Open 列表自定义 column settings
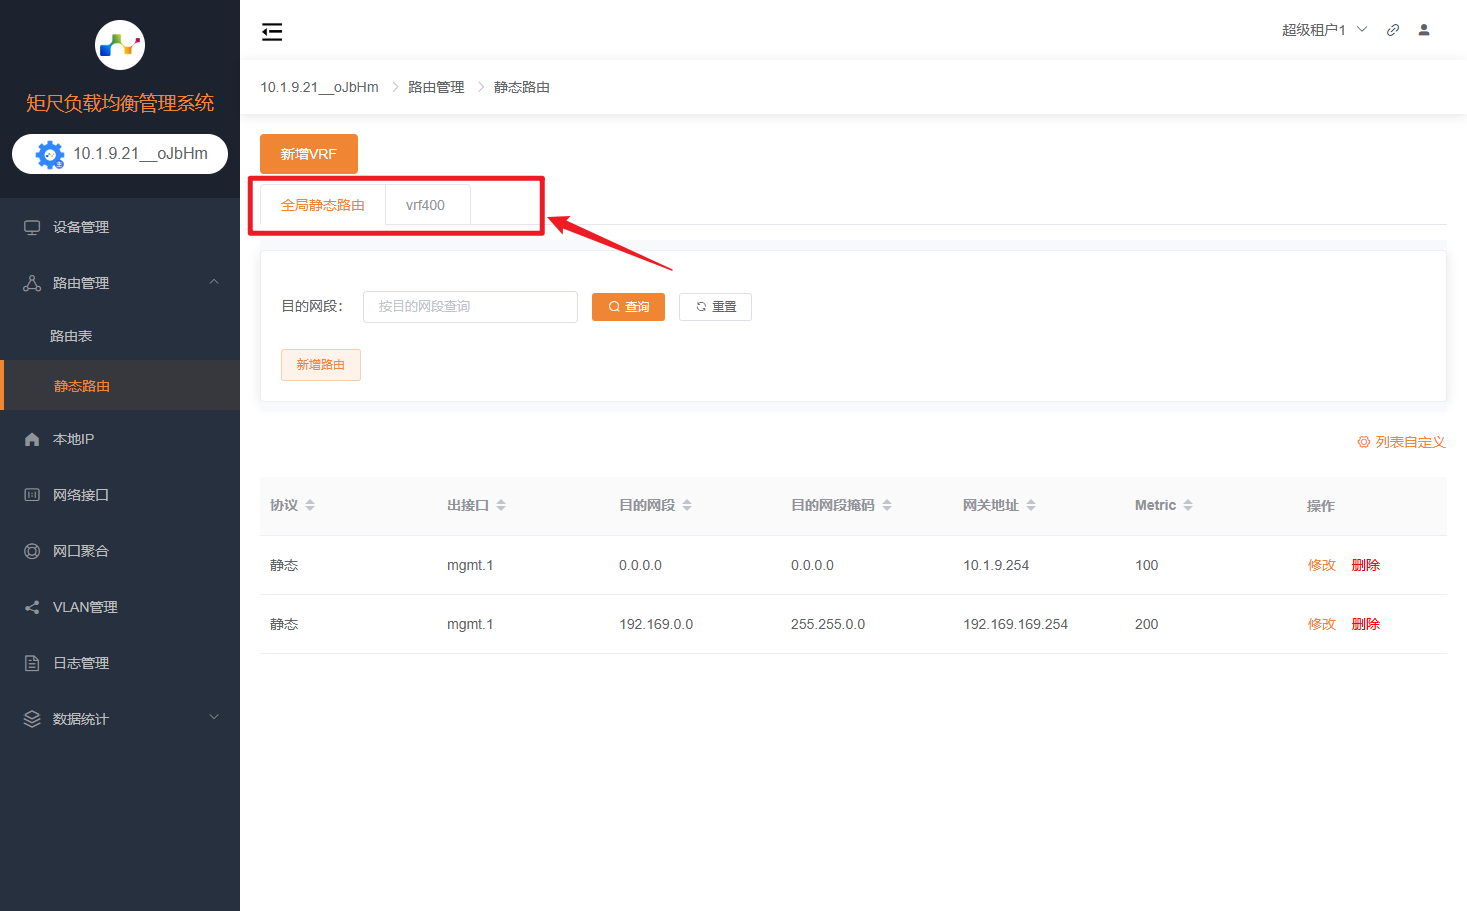This screenshot has height=911, width=1467. point(1401,442)
